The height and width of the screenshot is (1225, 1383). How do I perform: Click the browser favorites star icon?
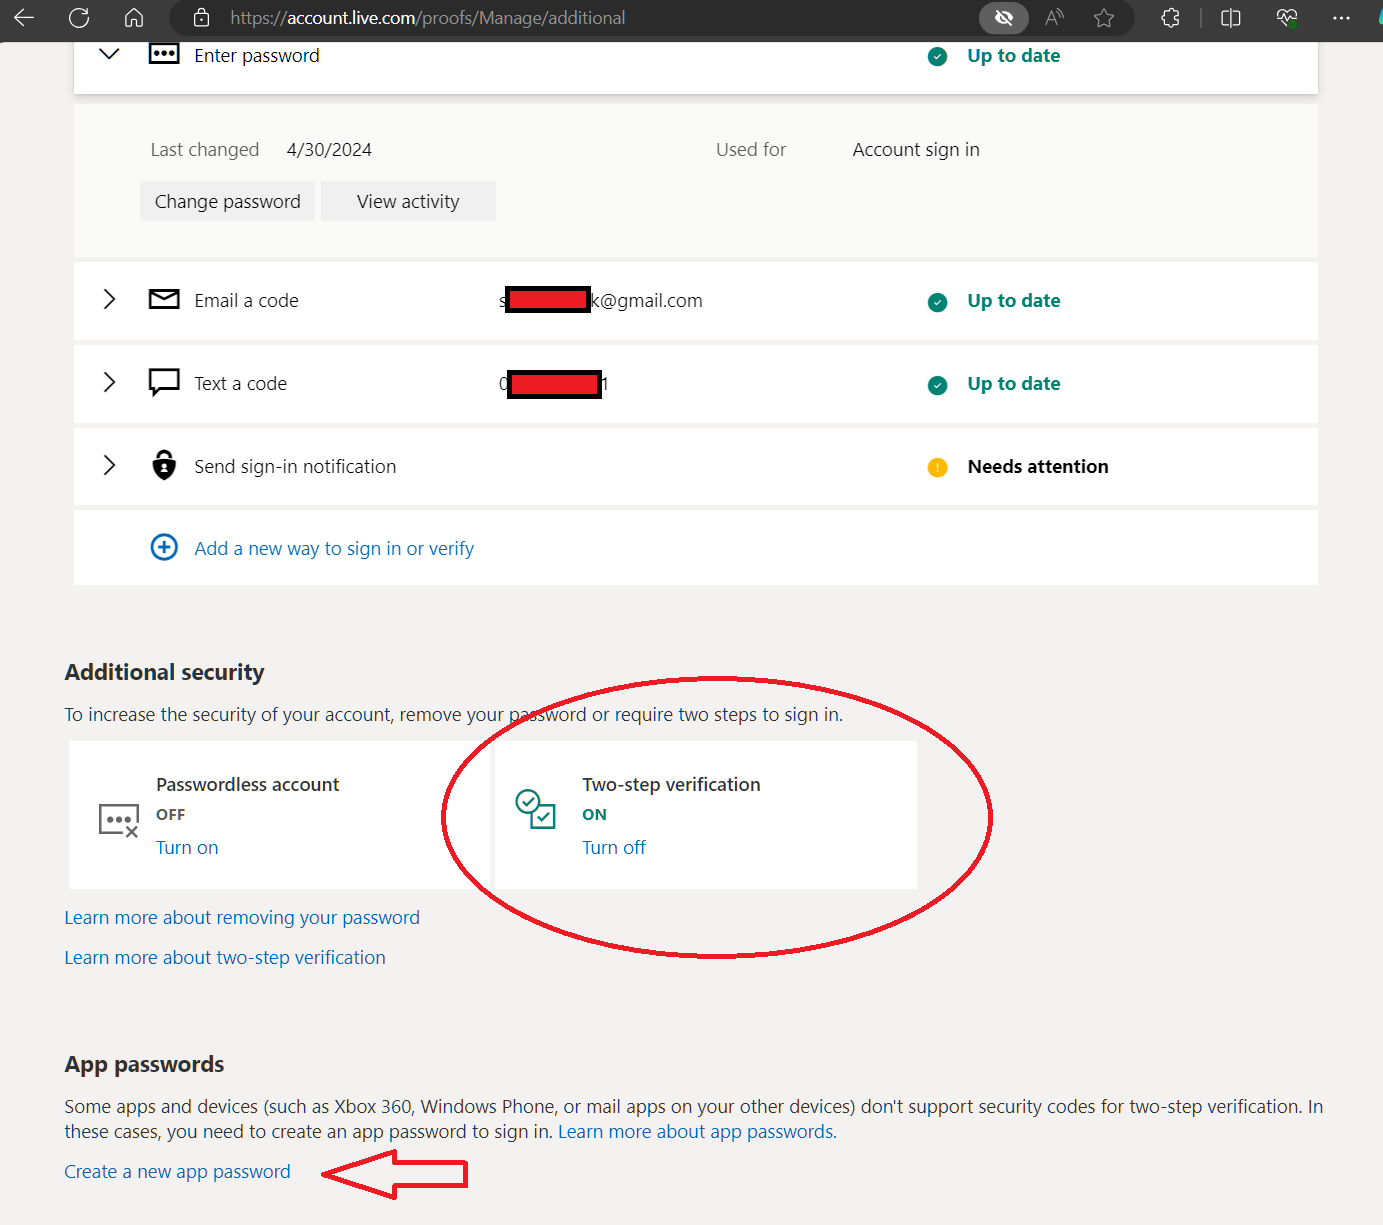pyautogui.click(x=1104, y=17)
